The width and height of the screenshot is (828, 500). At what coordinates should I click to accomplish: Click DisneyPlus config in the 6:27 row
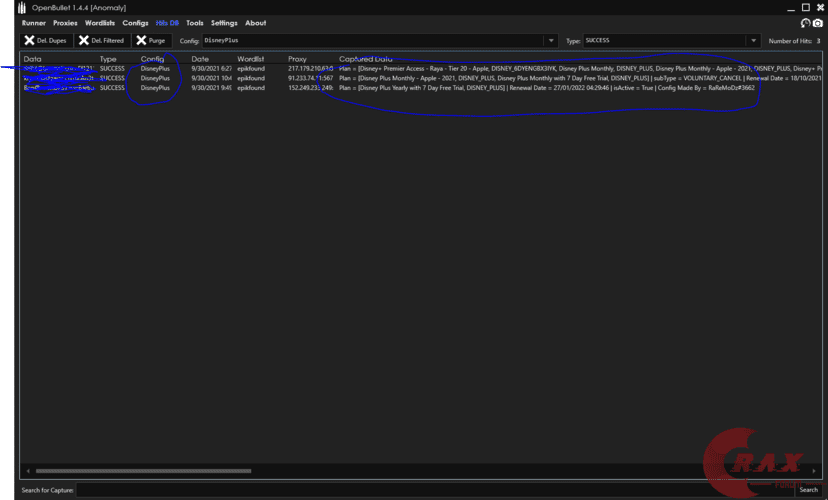155,69
